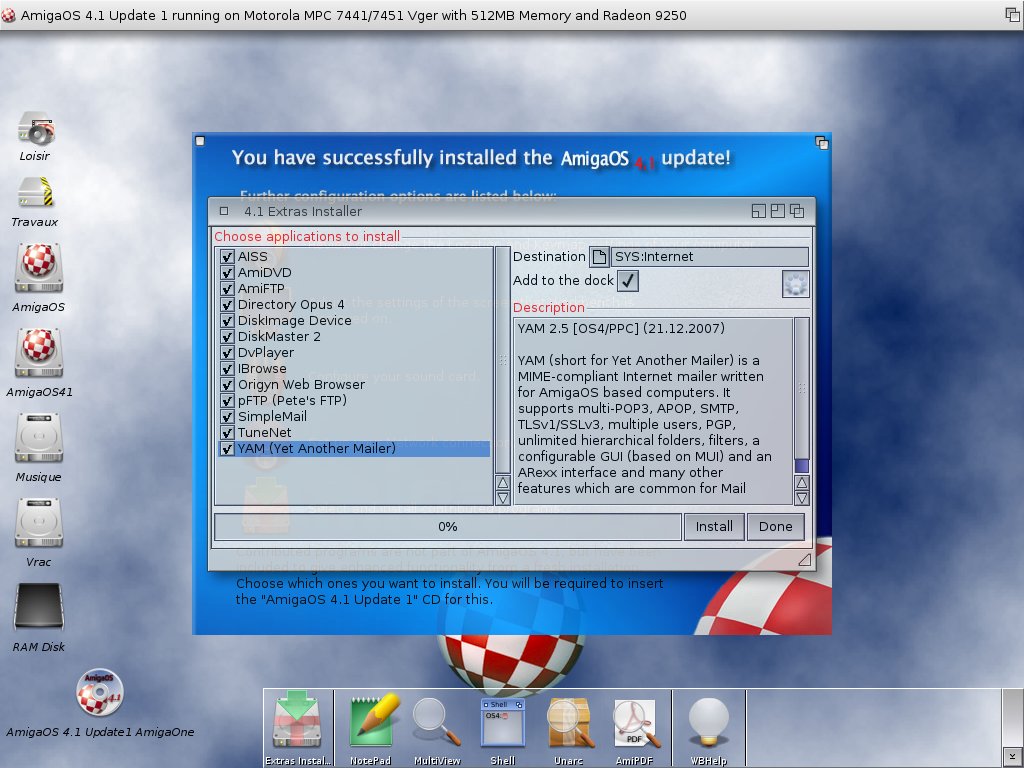Uncheck the Directory Opus 4 checkbox
The image size is (1024, 768).
(x=227, y=304)
